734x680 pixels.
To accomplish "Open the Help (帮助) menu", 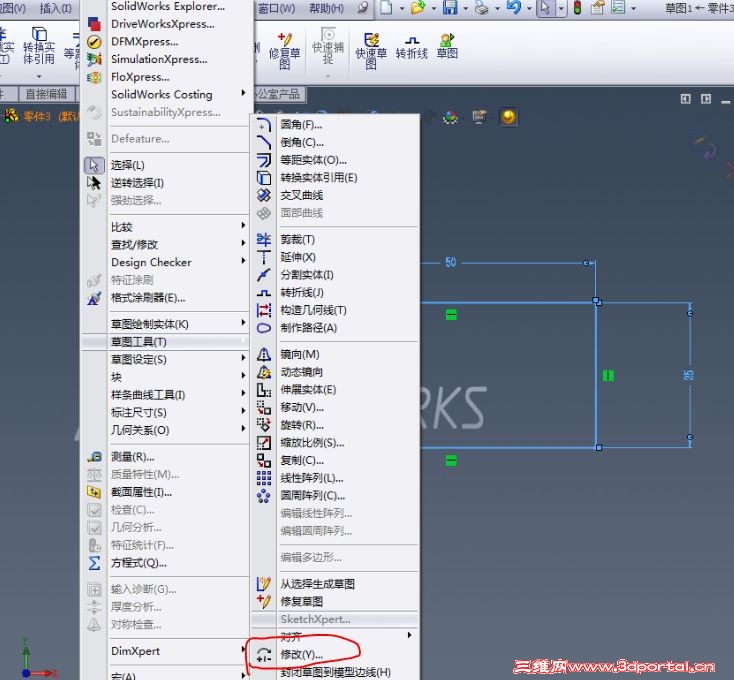I will tap(326, 8).
